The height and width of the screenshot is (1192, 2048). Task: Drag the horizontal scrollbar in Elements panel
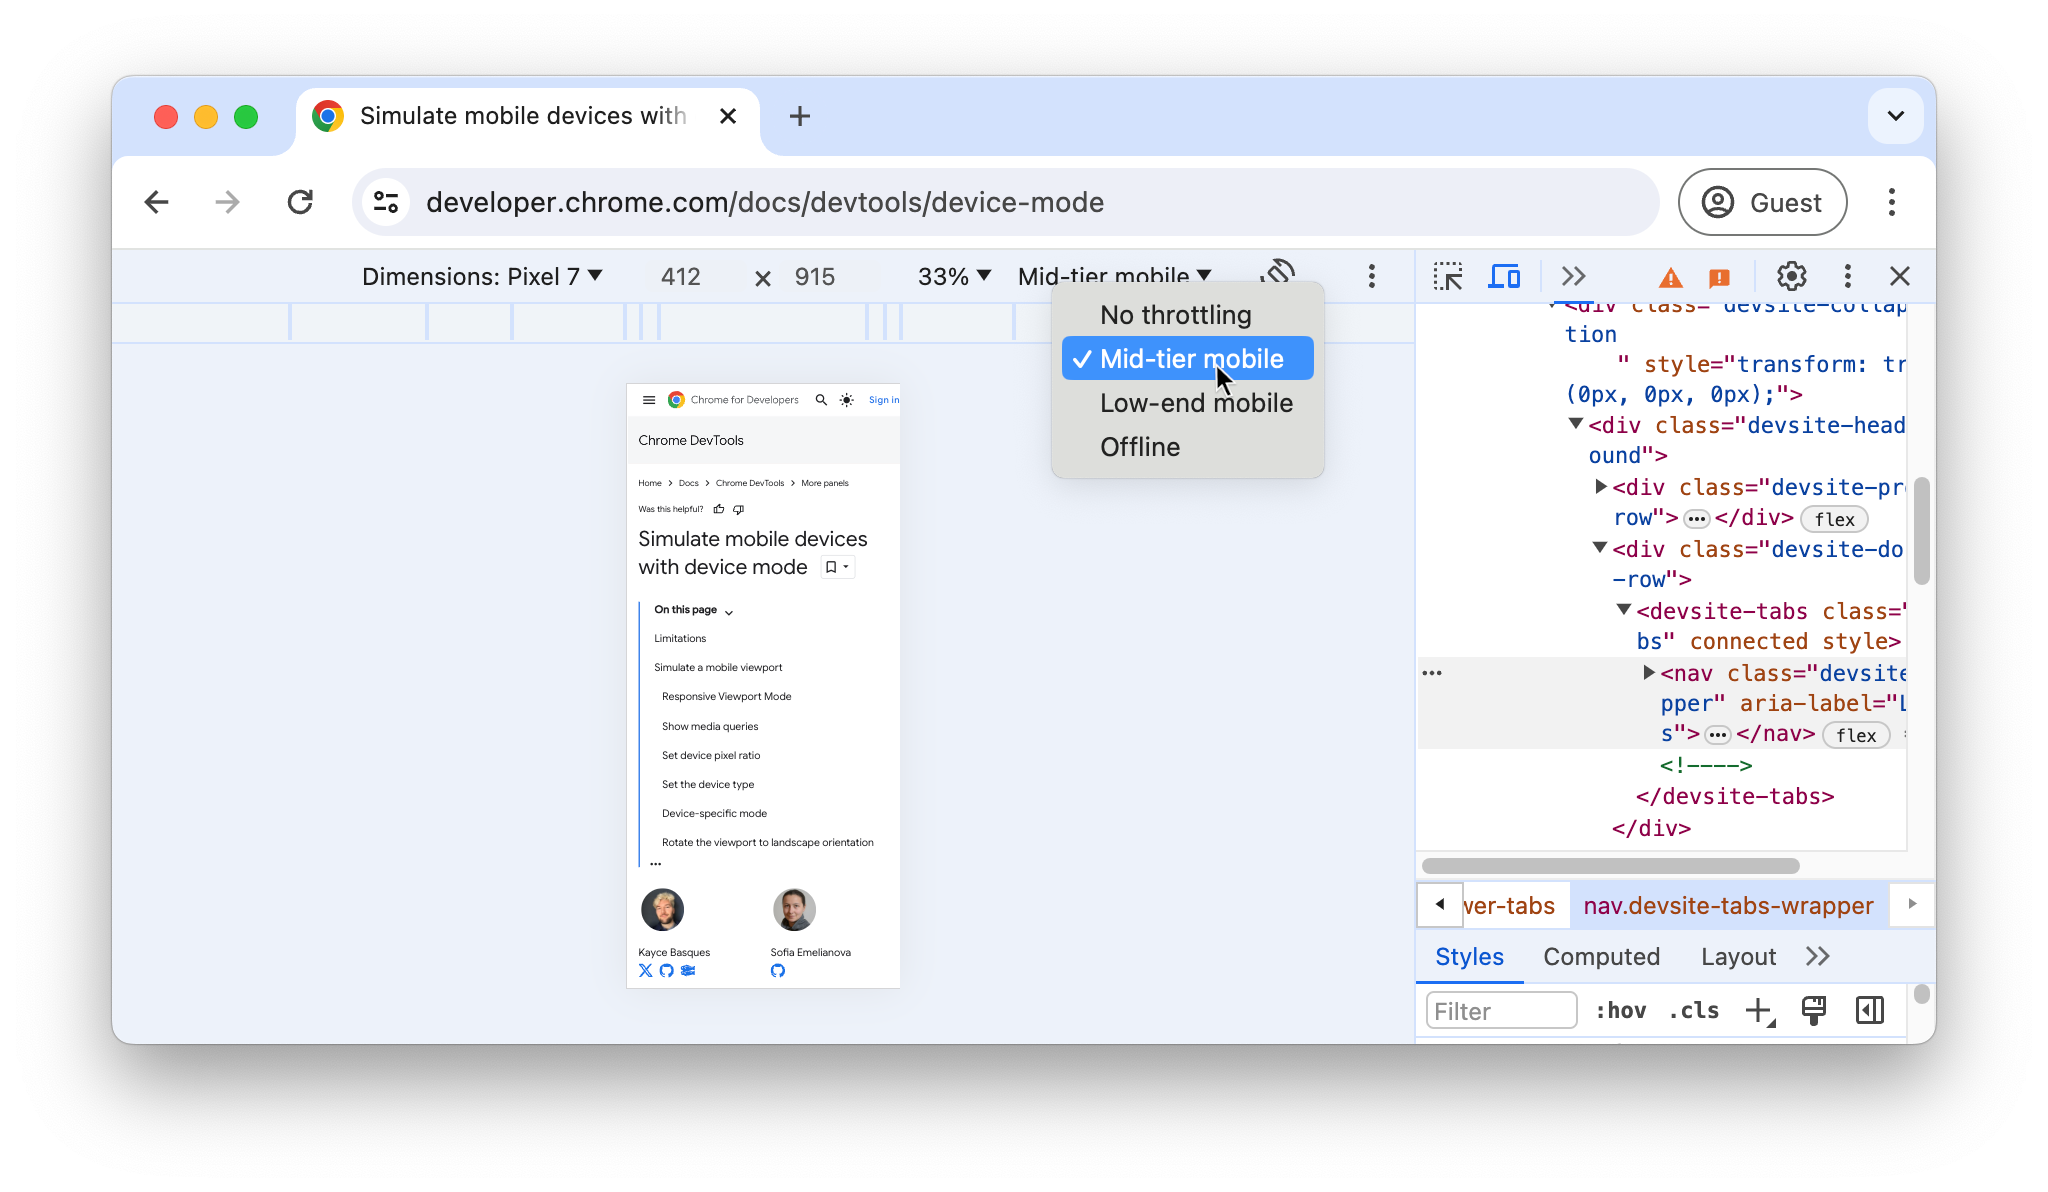pos(1610,866)
